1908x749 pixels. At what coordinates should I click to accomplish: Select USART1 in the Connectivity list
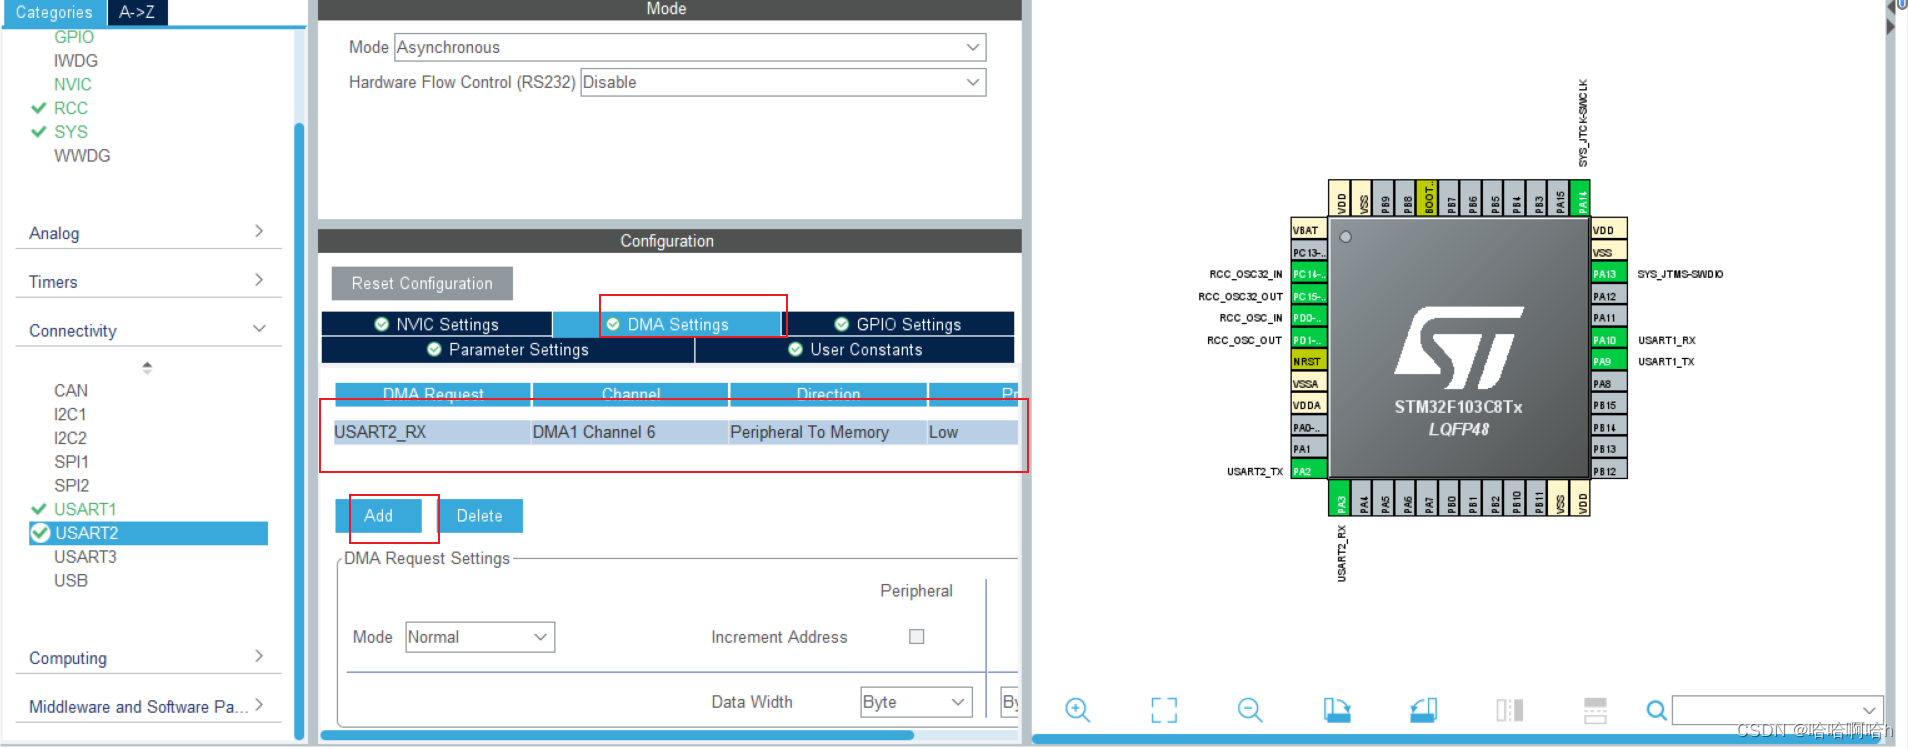pyautogui.click(x=85, y=509)
